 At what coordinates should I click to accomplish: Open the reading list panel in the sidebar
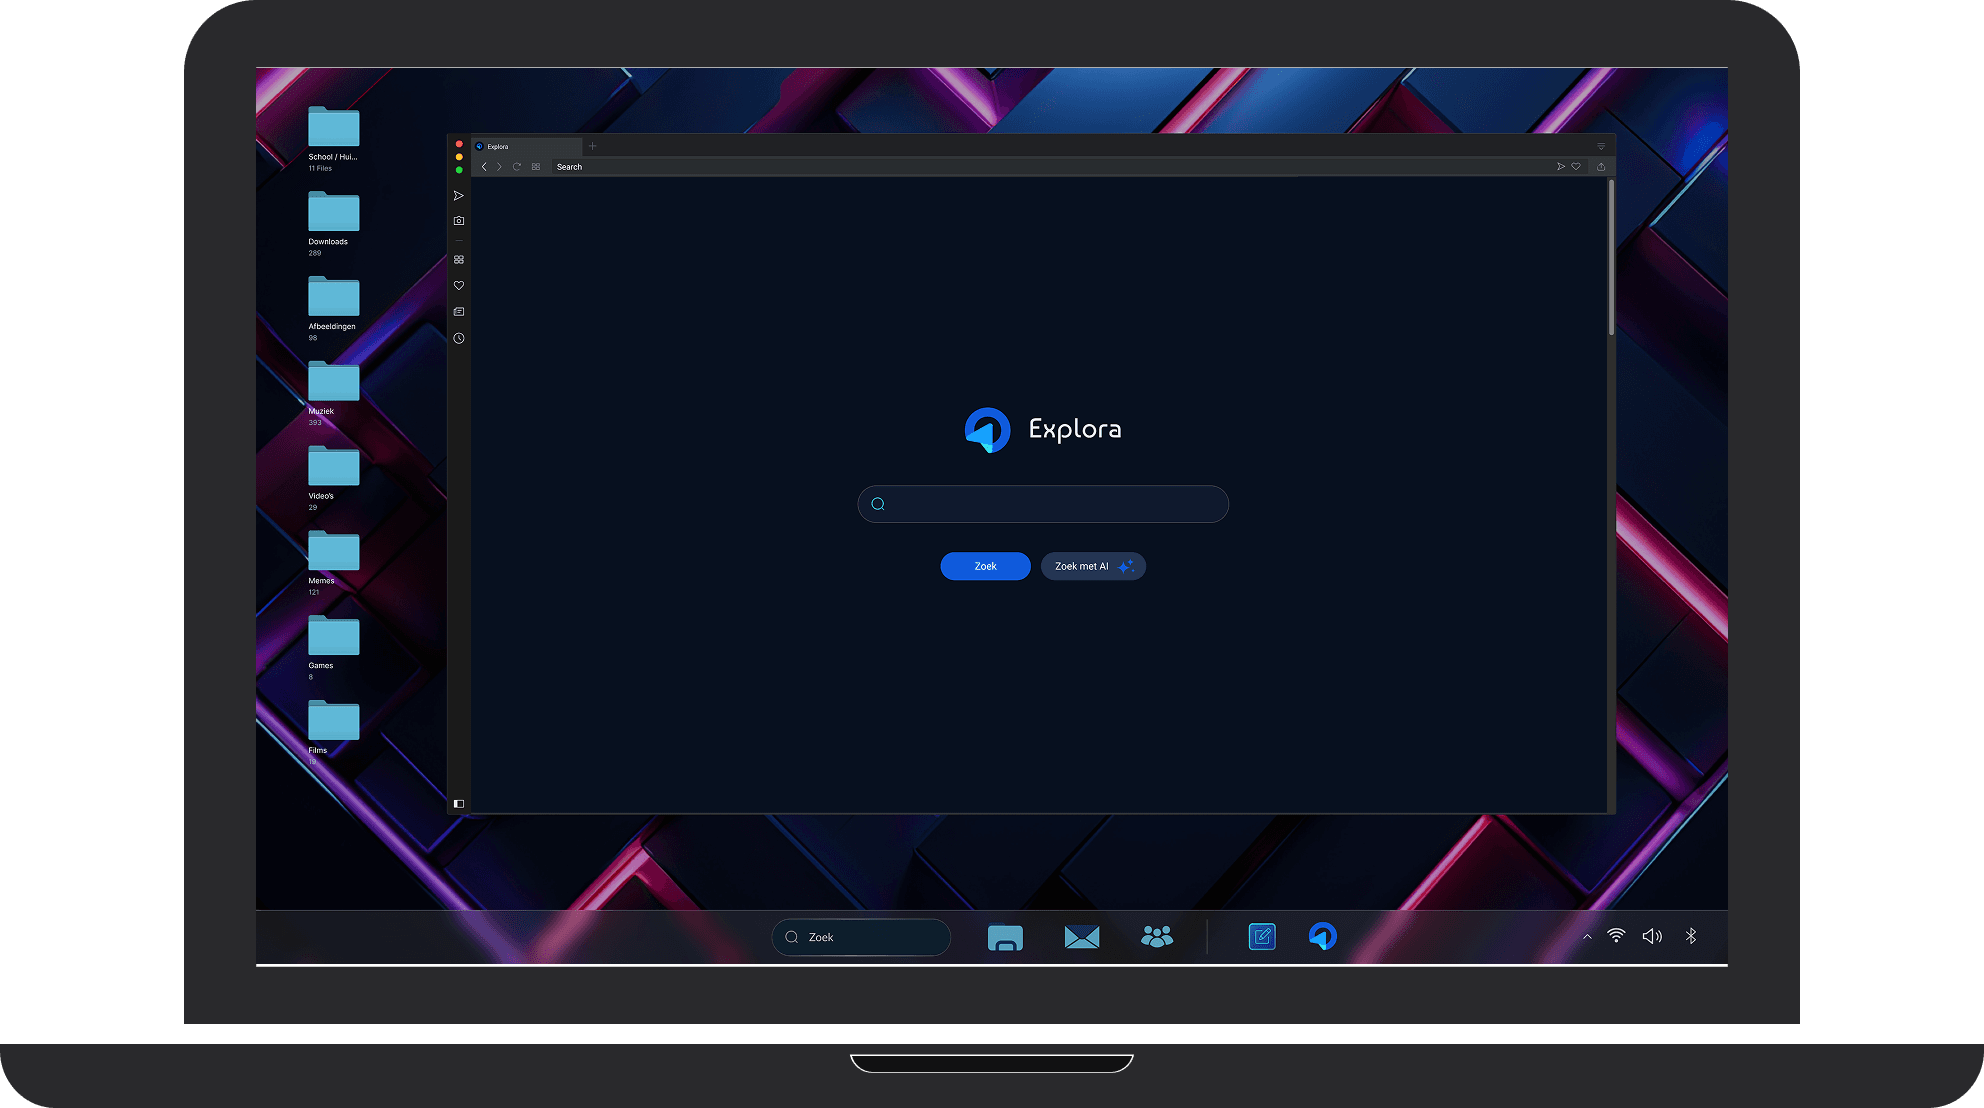[x=459, y=311]
